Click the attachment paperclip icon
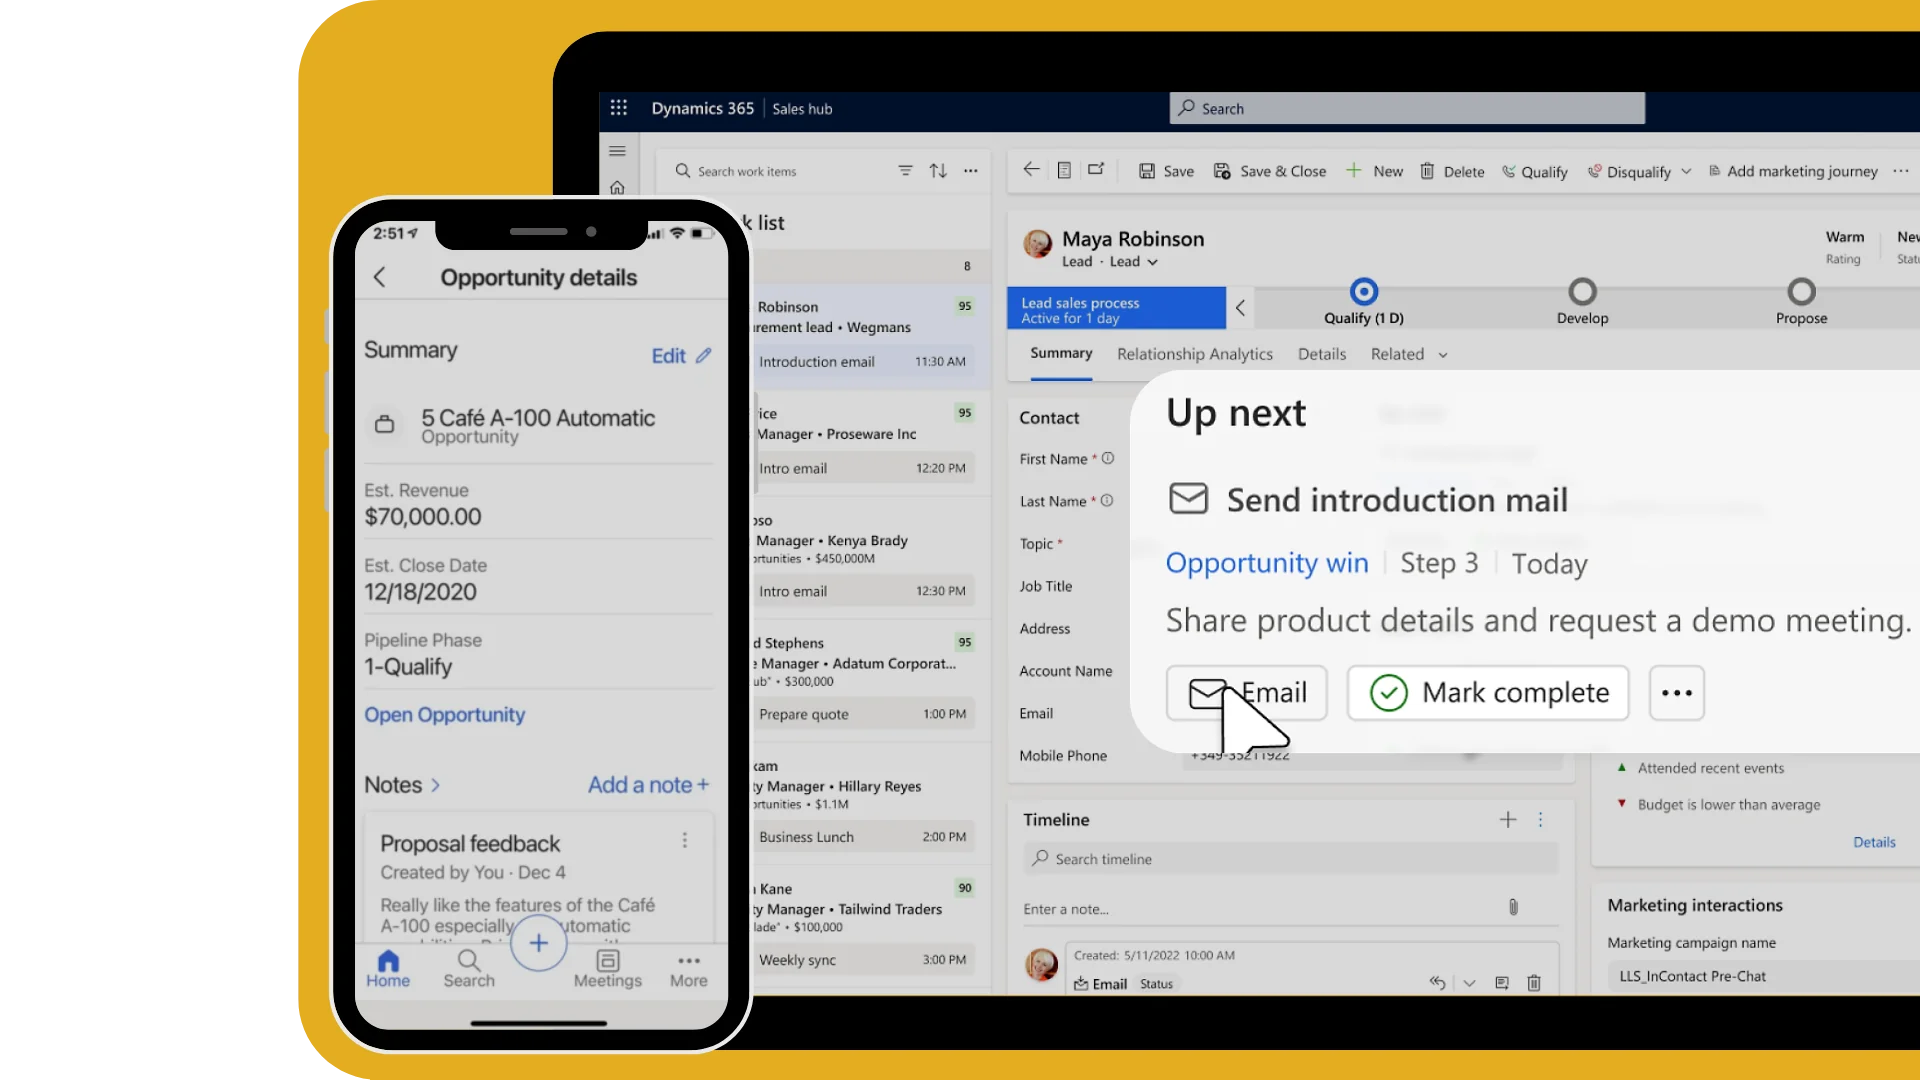 1513,907
